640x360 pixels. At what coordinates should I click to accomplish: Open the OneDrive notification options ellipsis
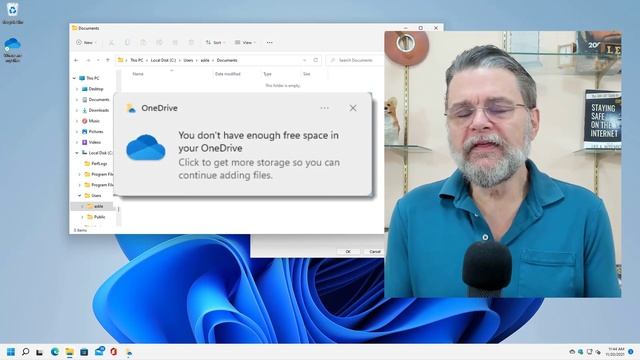[x=324, y=108]
